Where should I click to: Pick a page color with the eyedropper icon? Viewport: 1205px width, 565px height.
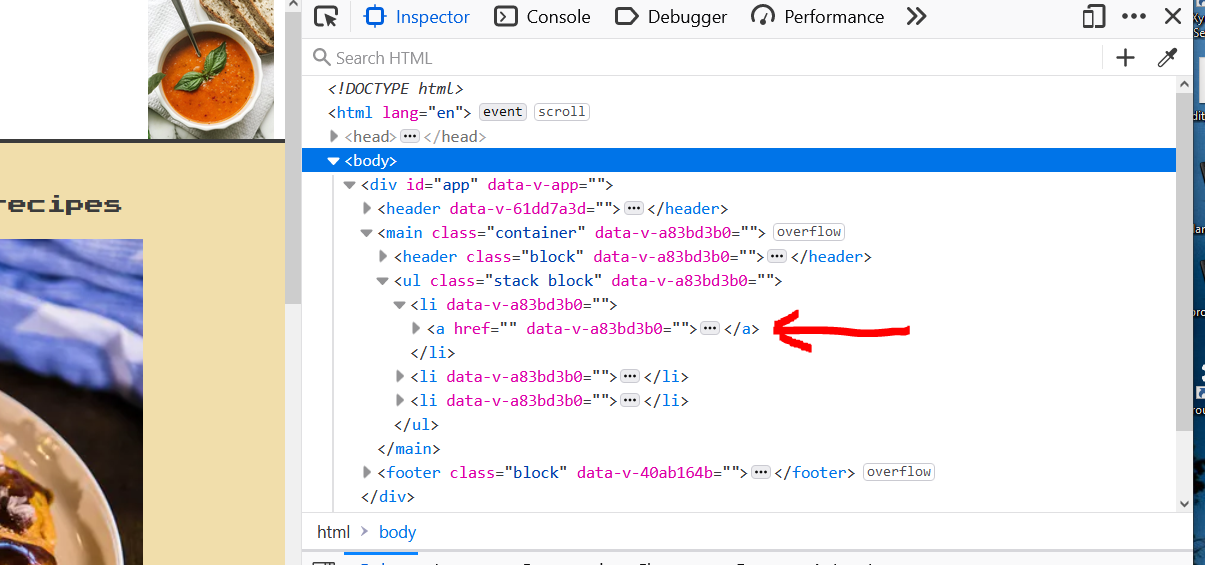1167,58
